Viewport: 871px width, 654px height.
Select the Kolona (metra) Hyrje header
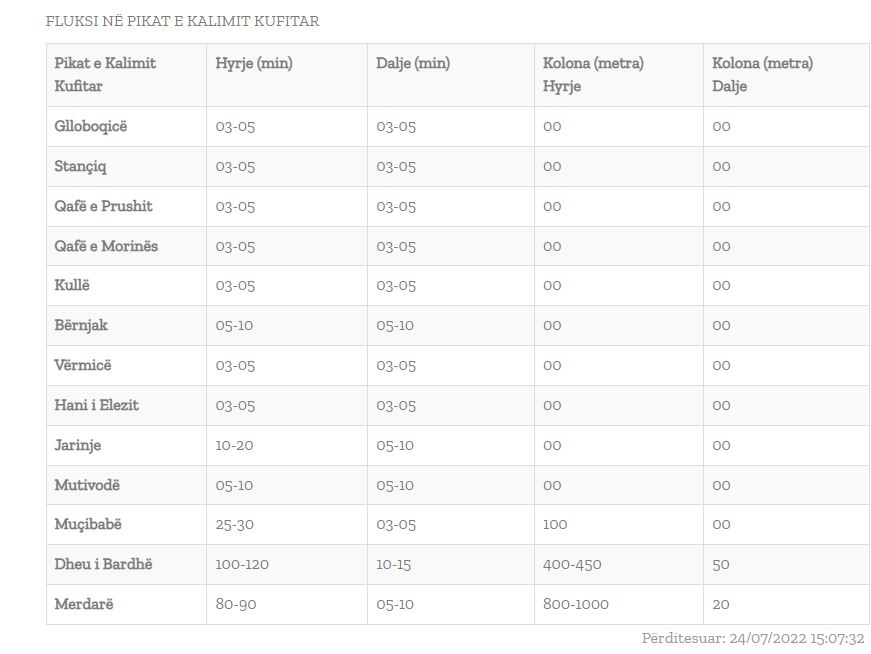tap(593, 74)
